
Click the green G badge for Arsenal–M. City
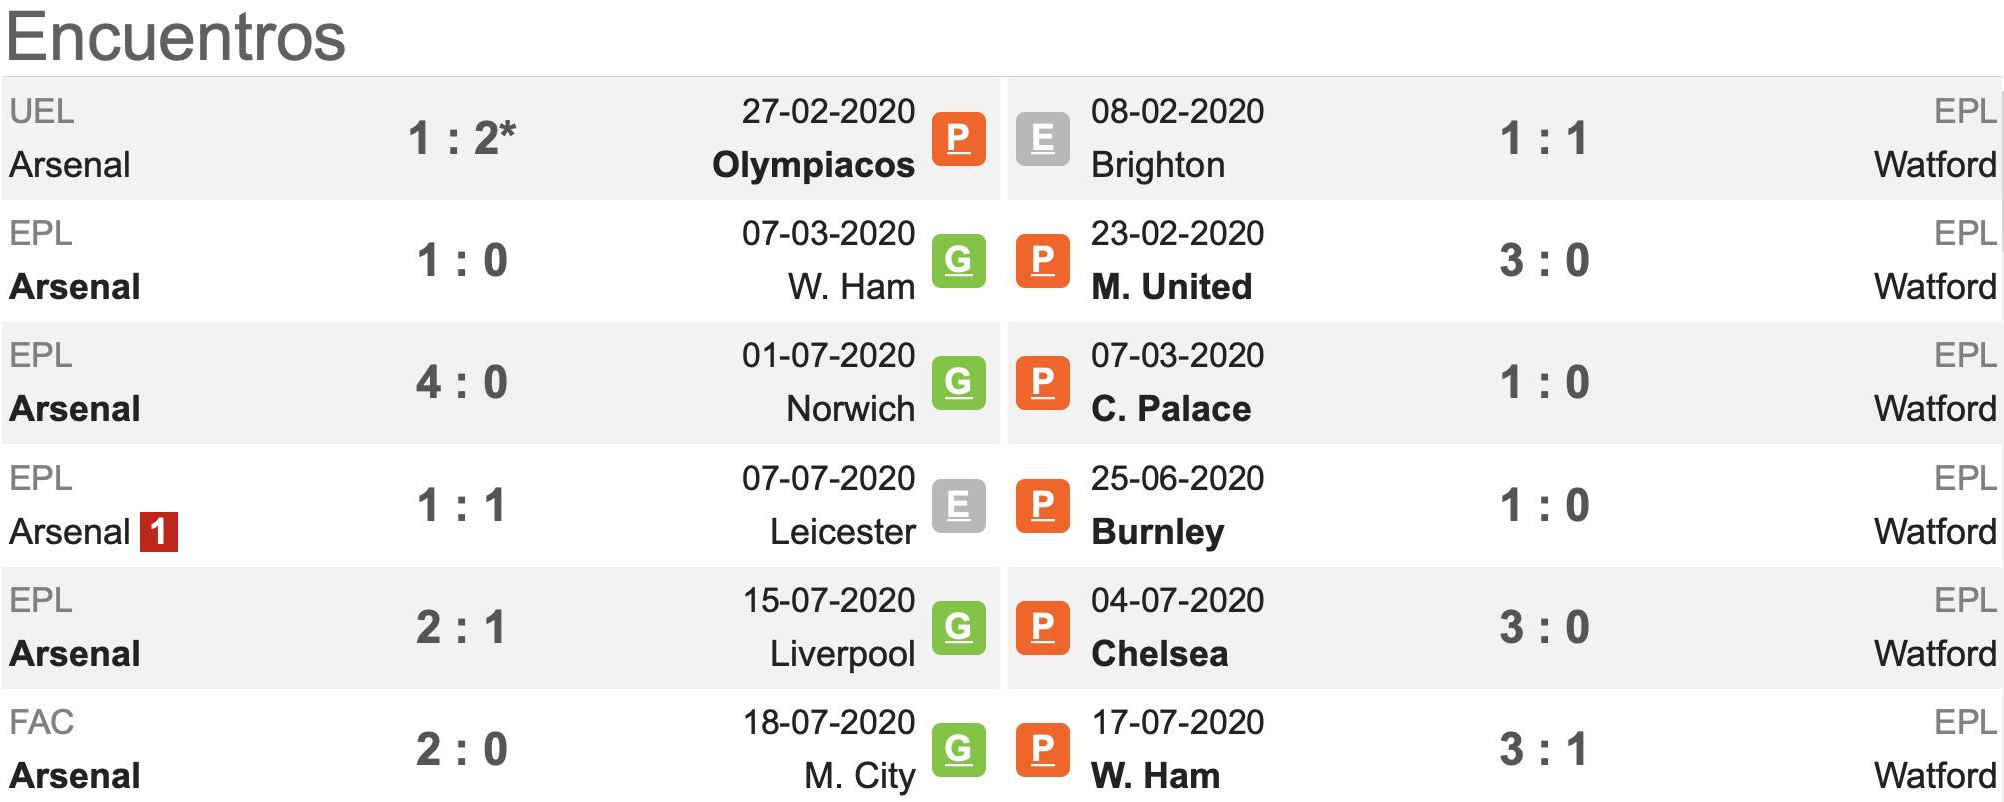(x=958, y=749)
